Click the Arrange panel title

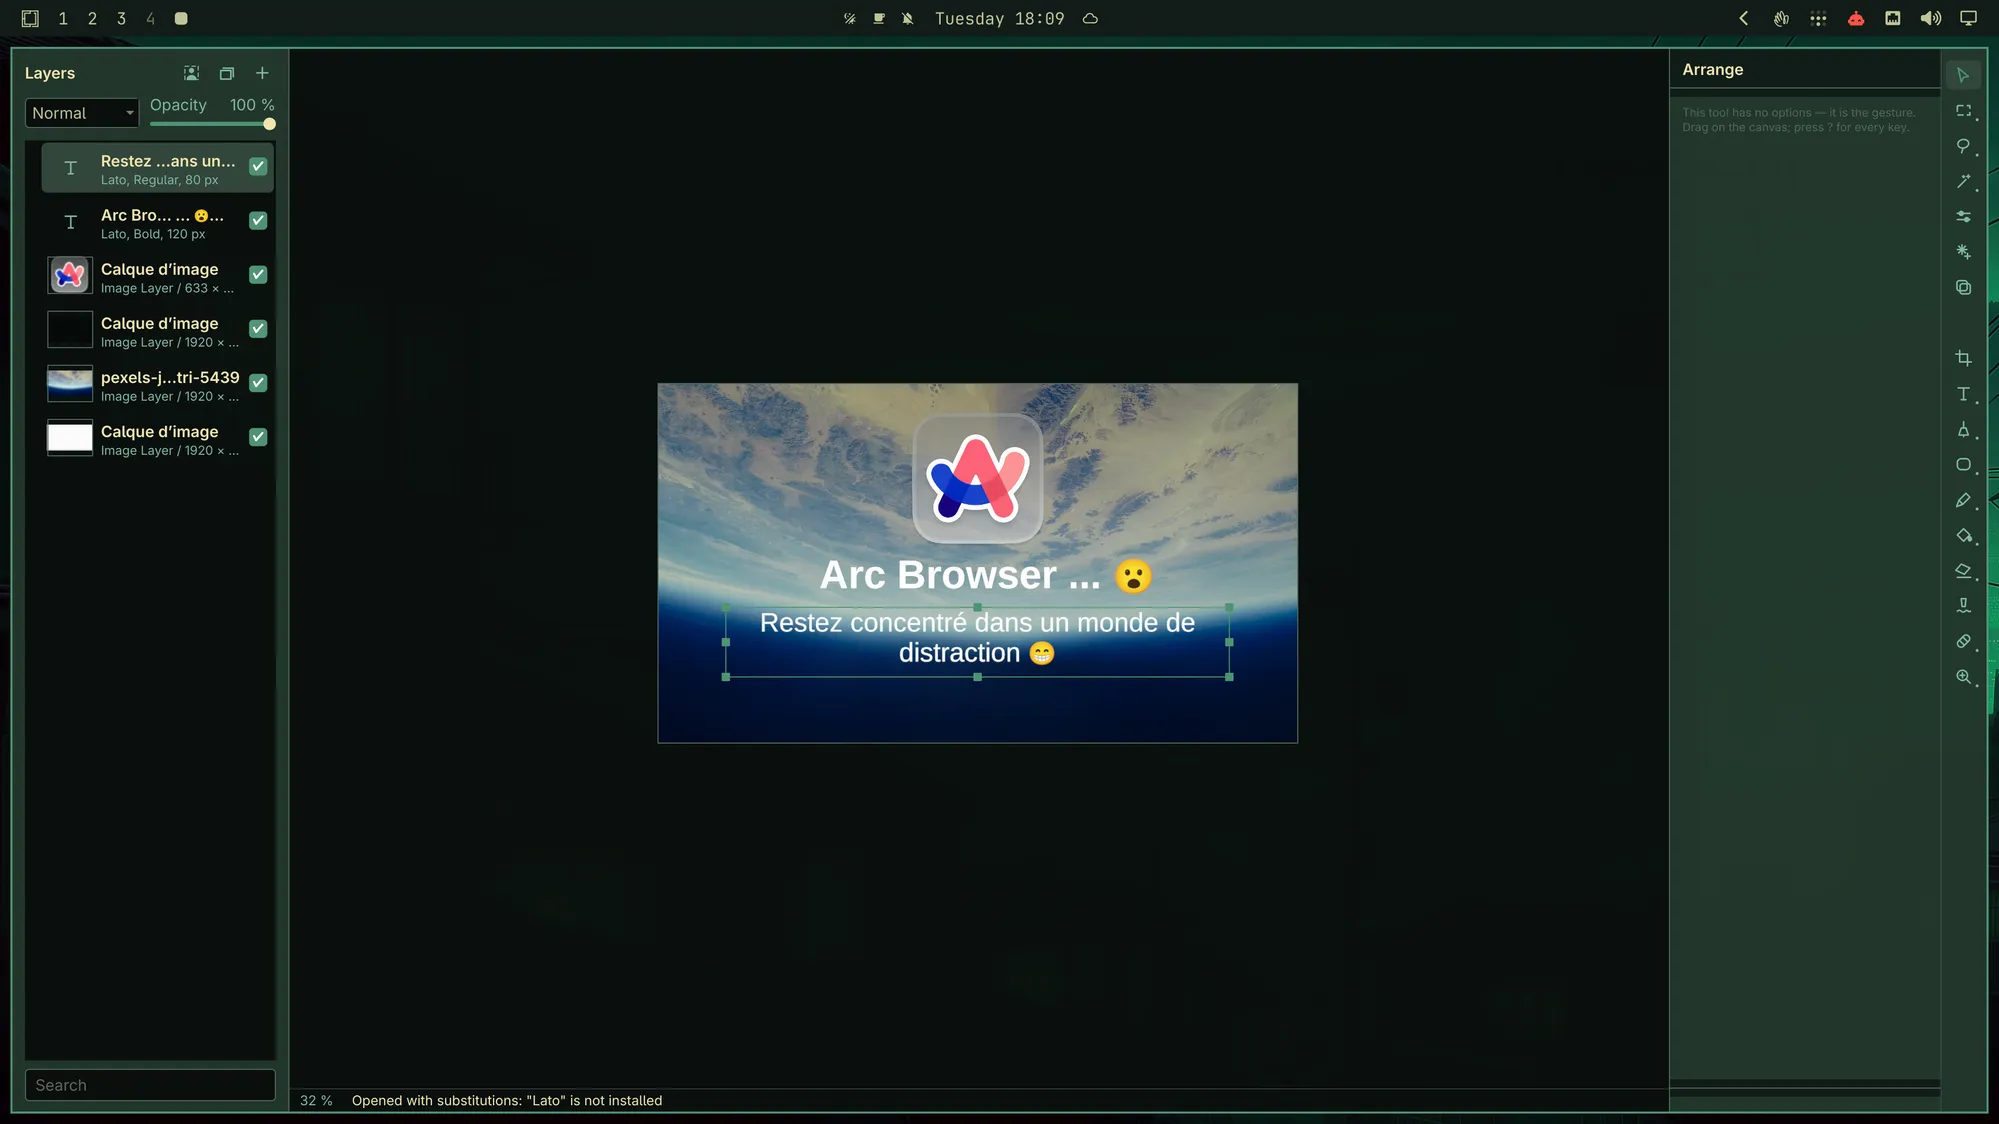pos(1712,70)
